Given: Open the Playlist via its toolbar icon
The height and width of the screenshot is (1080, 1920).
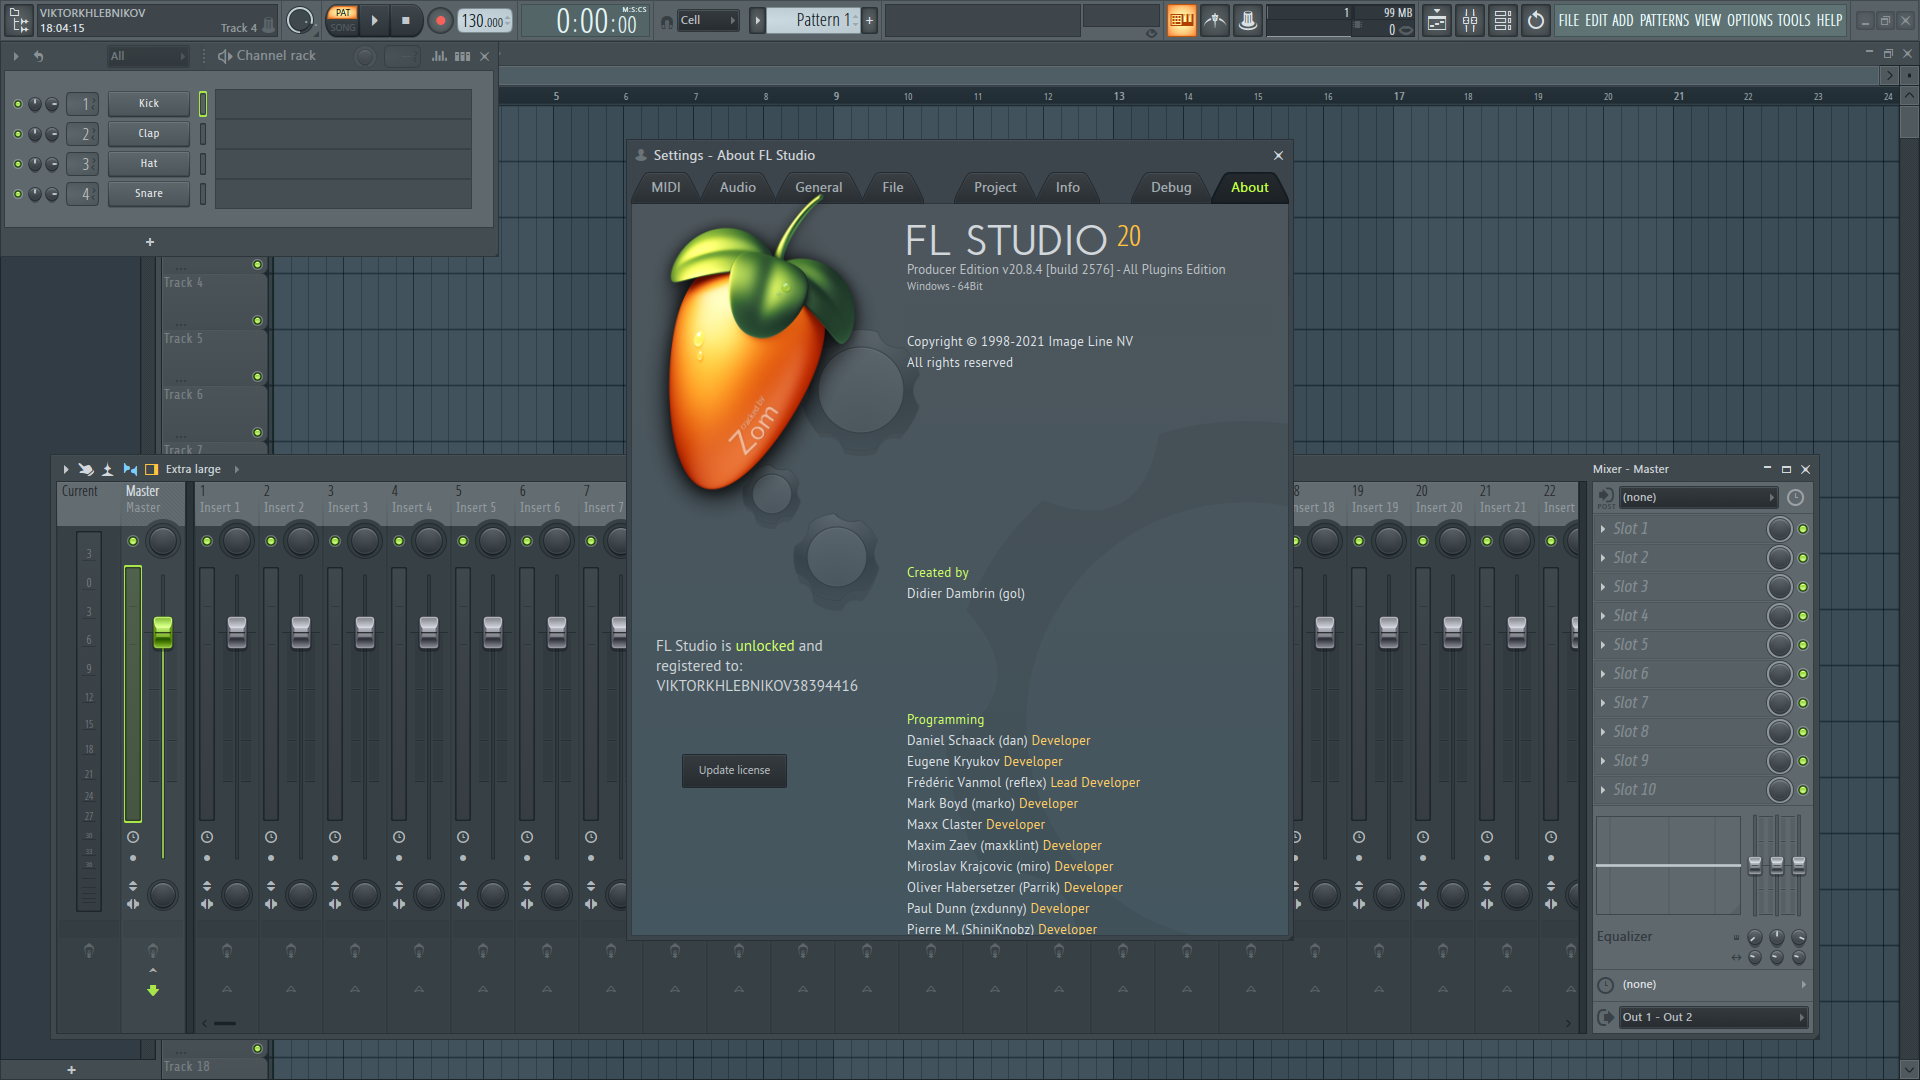Looking at the screenshot, I should [1437, 20].
